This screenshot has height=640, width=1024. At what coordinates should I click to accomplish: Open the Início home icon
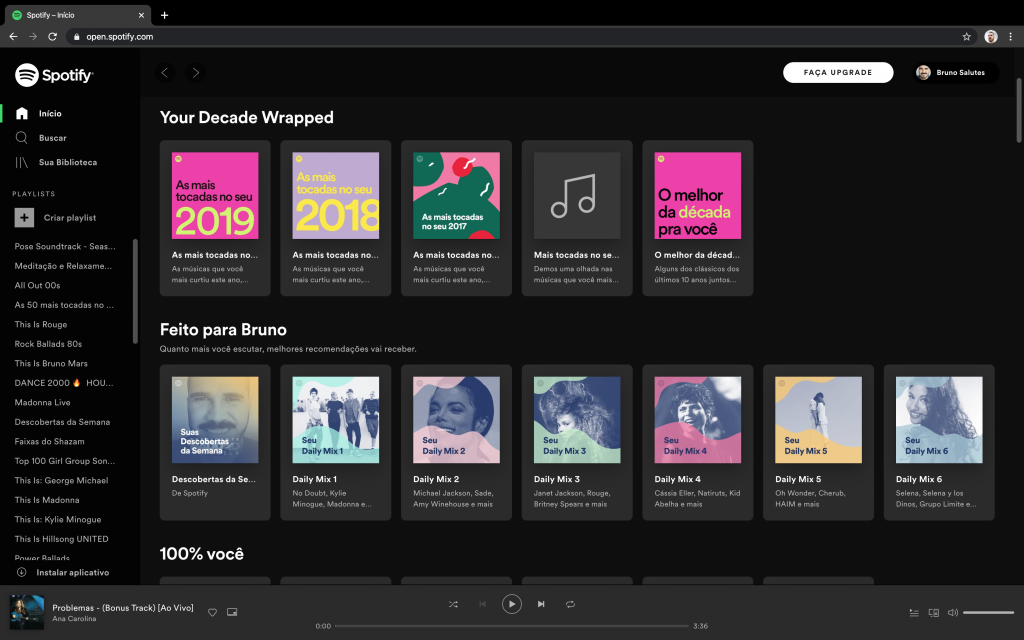coord(22,113)
